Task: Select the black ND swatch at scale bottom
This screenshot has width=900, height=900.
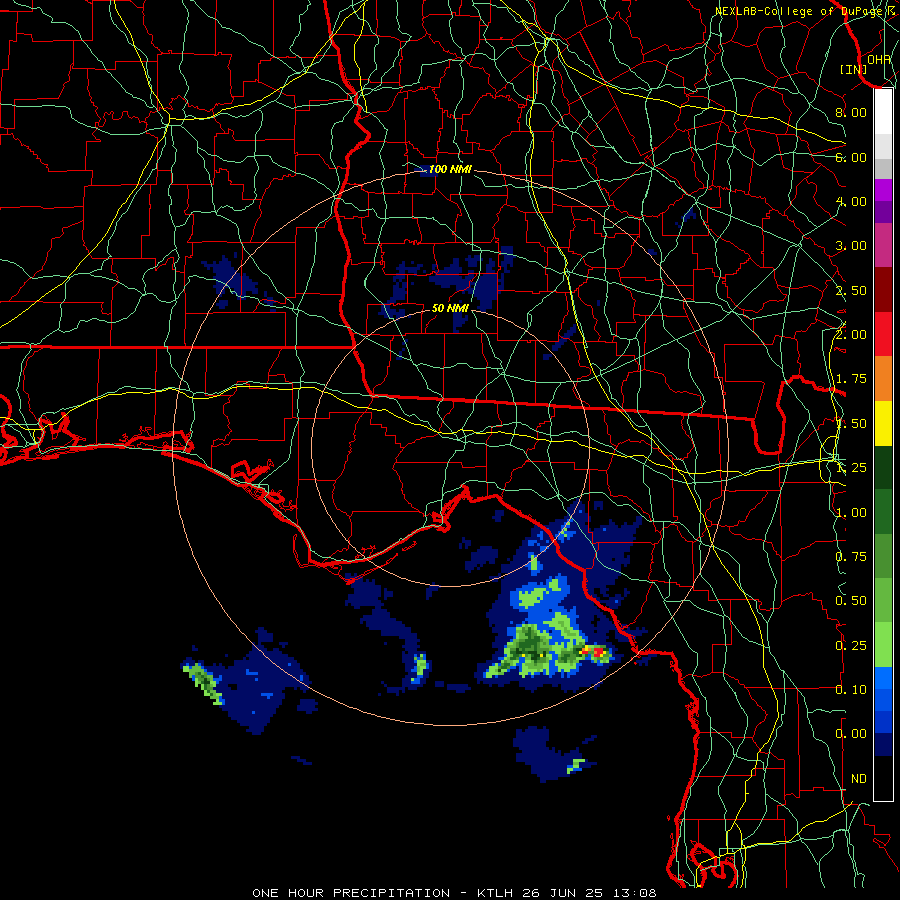Action: [883, 778]
